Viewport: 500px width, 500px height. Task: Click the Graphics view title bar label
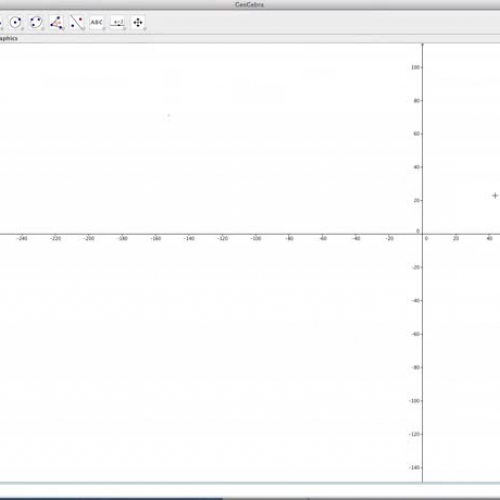point(9,38)
